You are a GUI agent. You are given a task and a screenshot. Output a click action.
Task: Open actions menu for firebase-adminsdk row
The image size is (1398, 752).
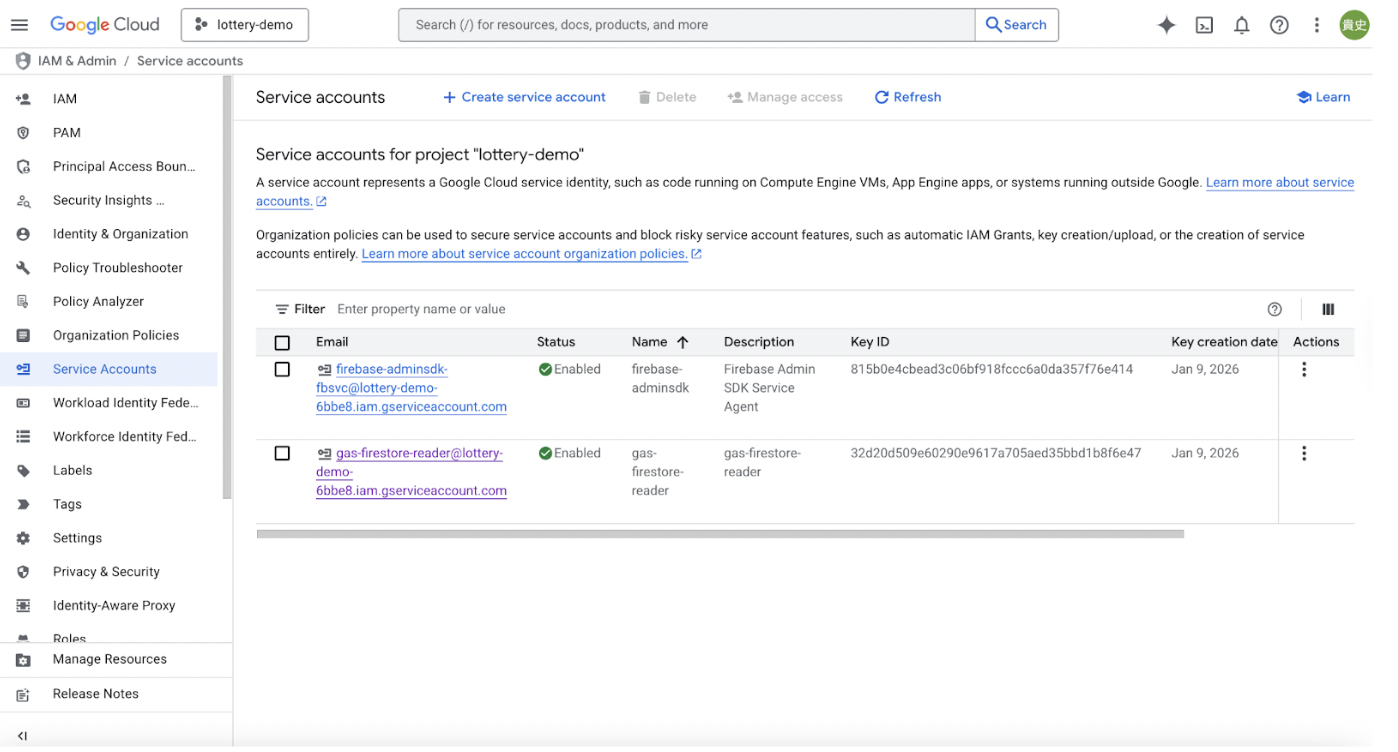tap(1304, 370)
